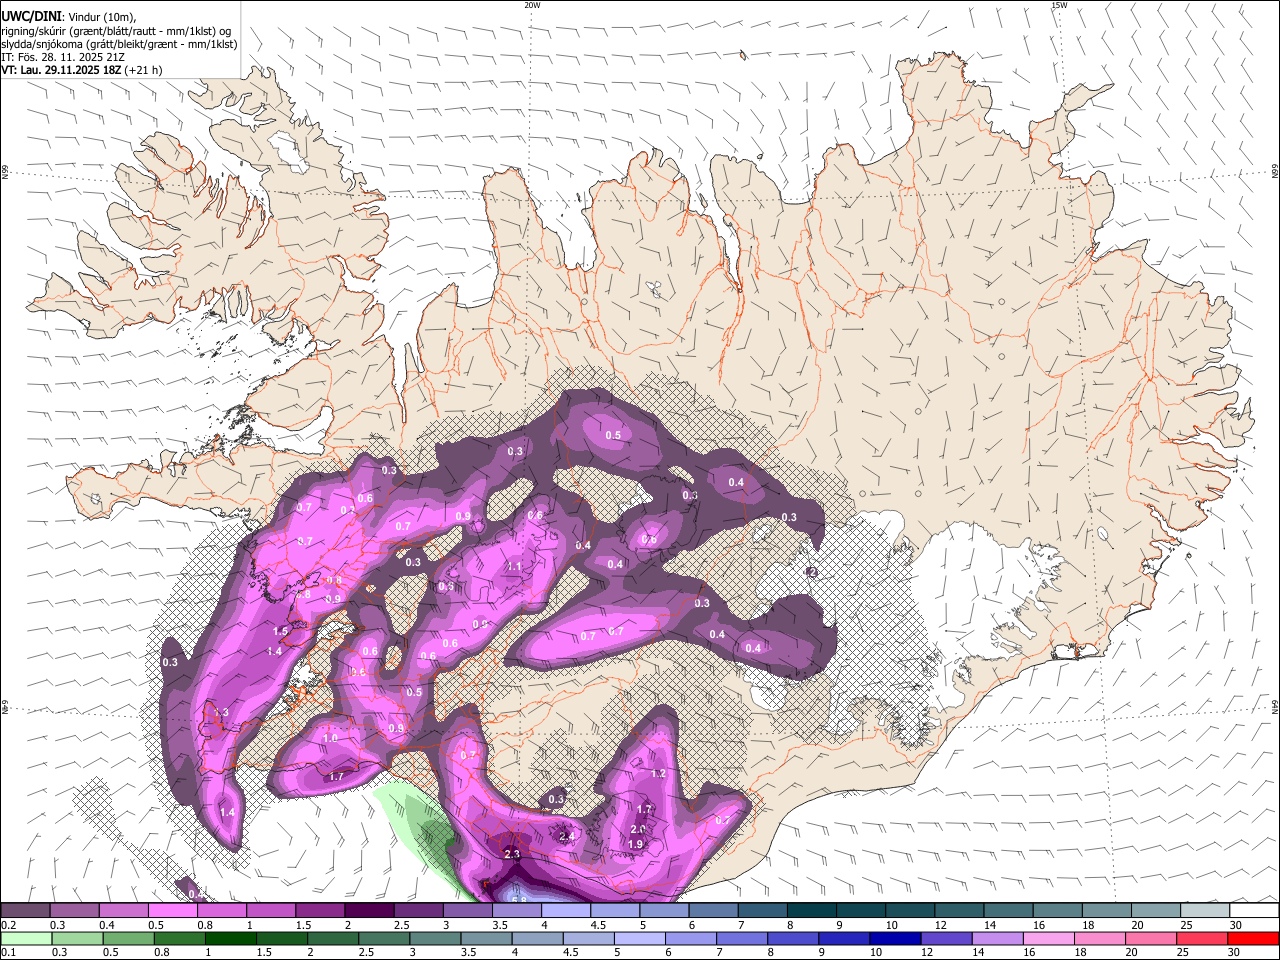
Task: Pick snow legend swatch between 0.2 and 0.3
Action: (x=25, y=910)
